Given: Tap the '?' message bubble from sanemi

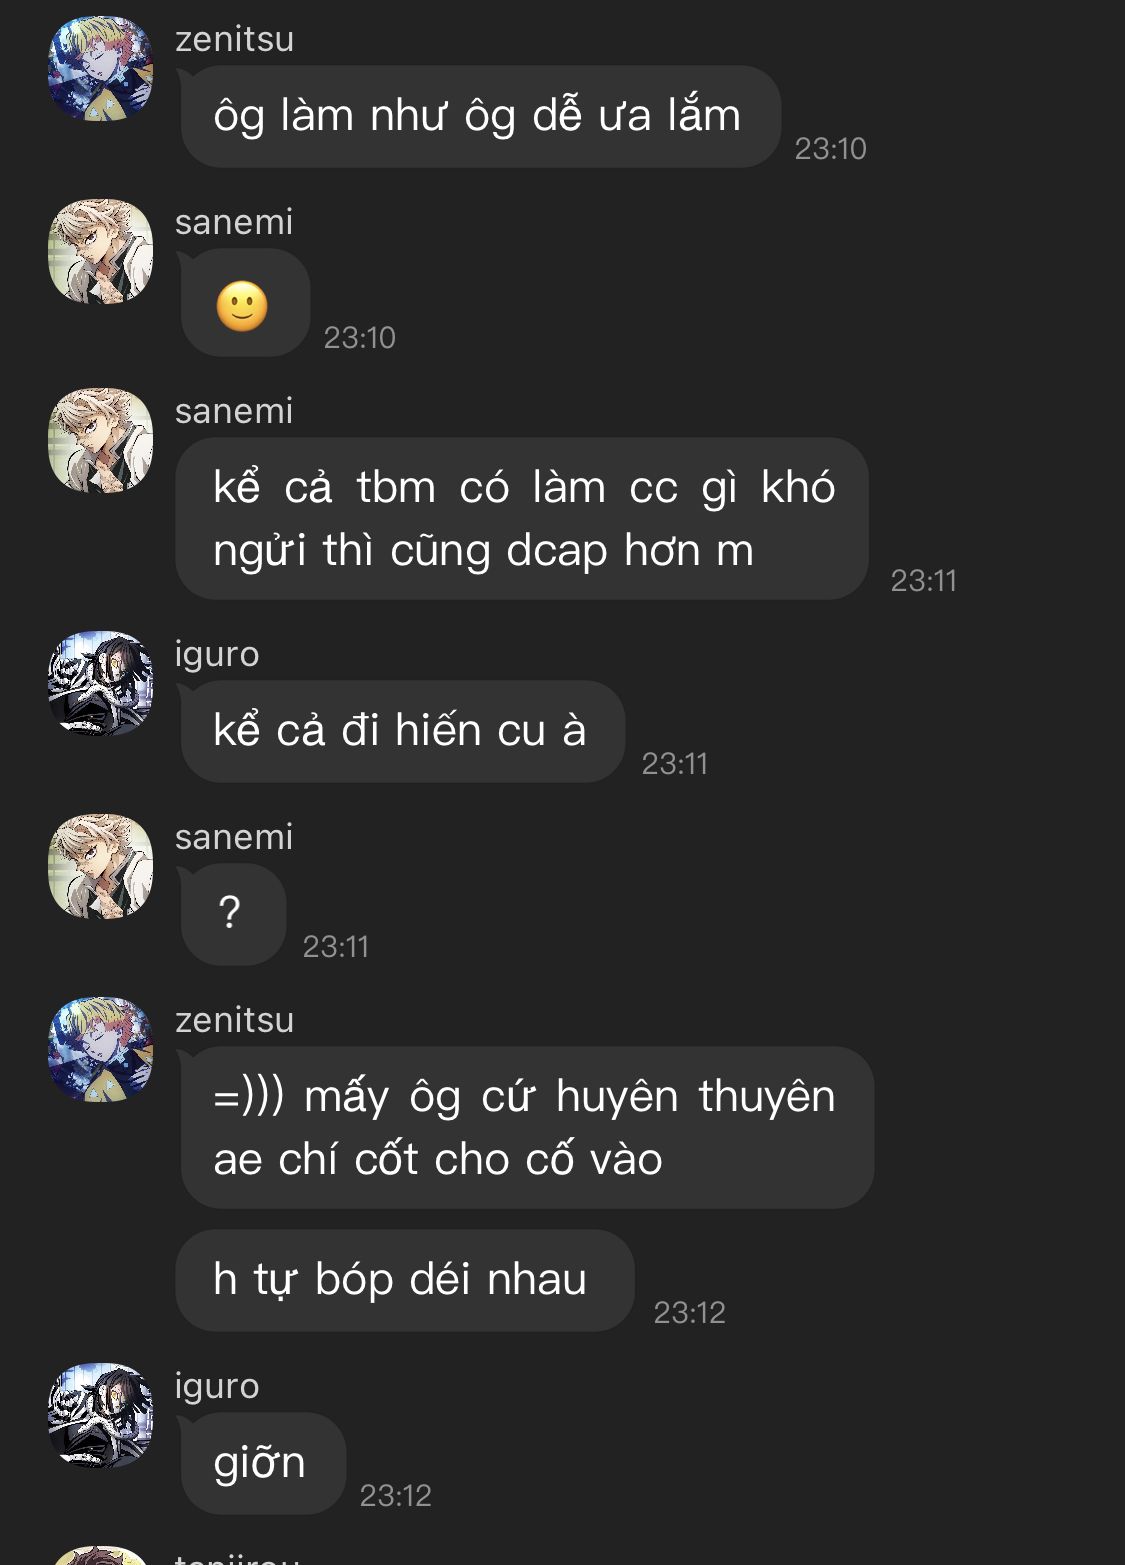Looking at the screenshot, I should [x=232, y=914].
